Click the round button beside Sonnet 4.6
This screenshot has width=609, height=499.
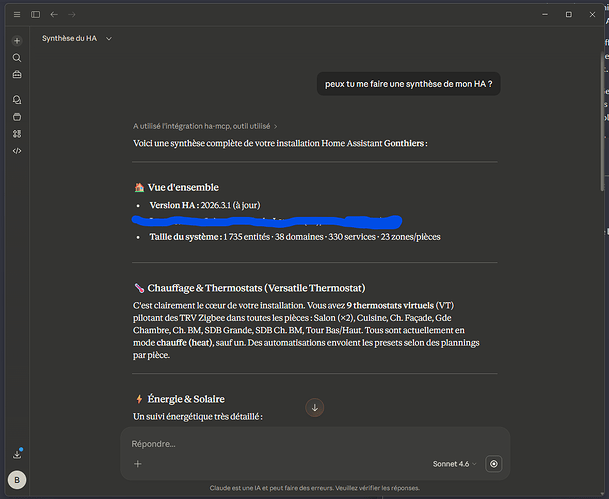tap(494, 464)
